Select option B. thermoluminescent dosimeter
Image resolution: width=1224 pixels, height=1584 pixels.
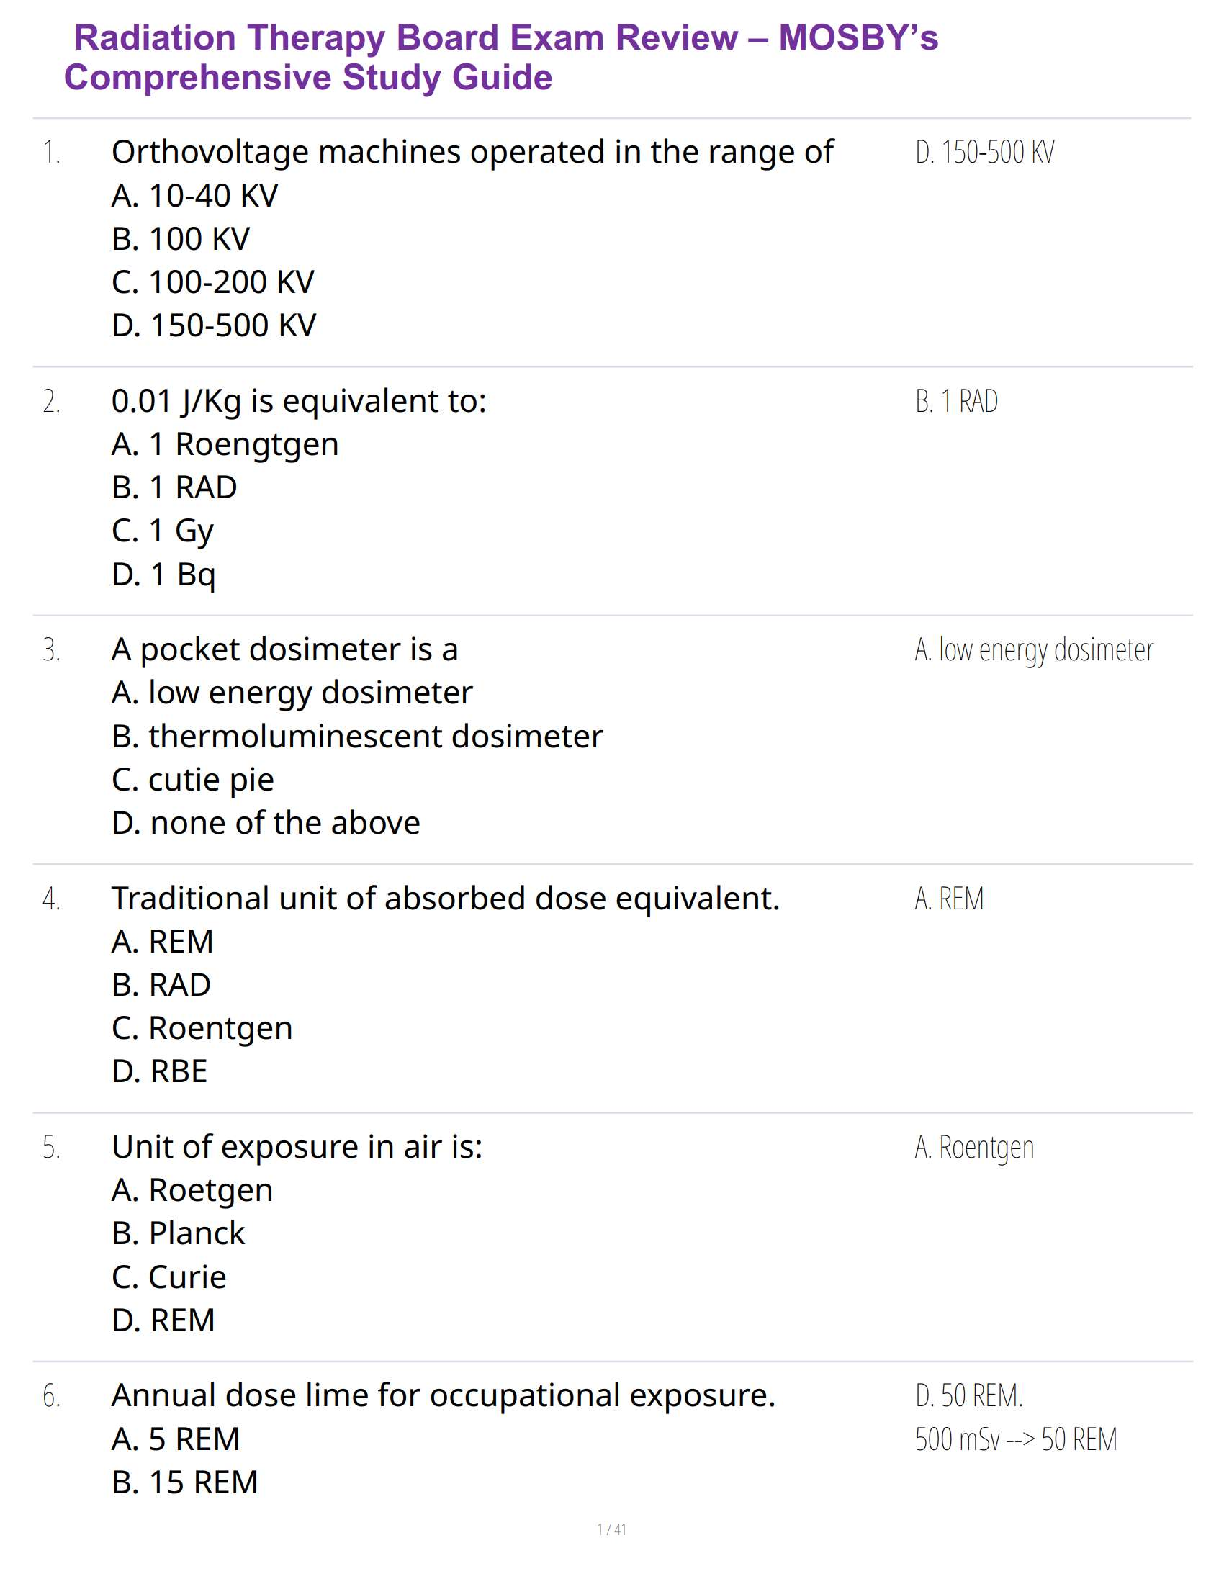click(x=357, y=736)
